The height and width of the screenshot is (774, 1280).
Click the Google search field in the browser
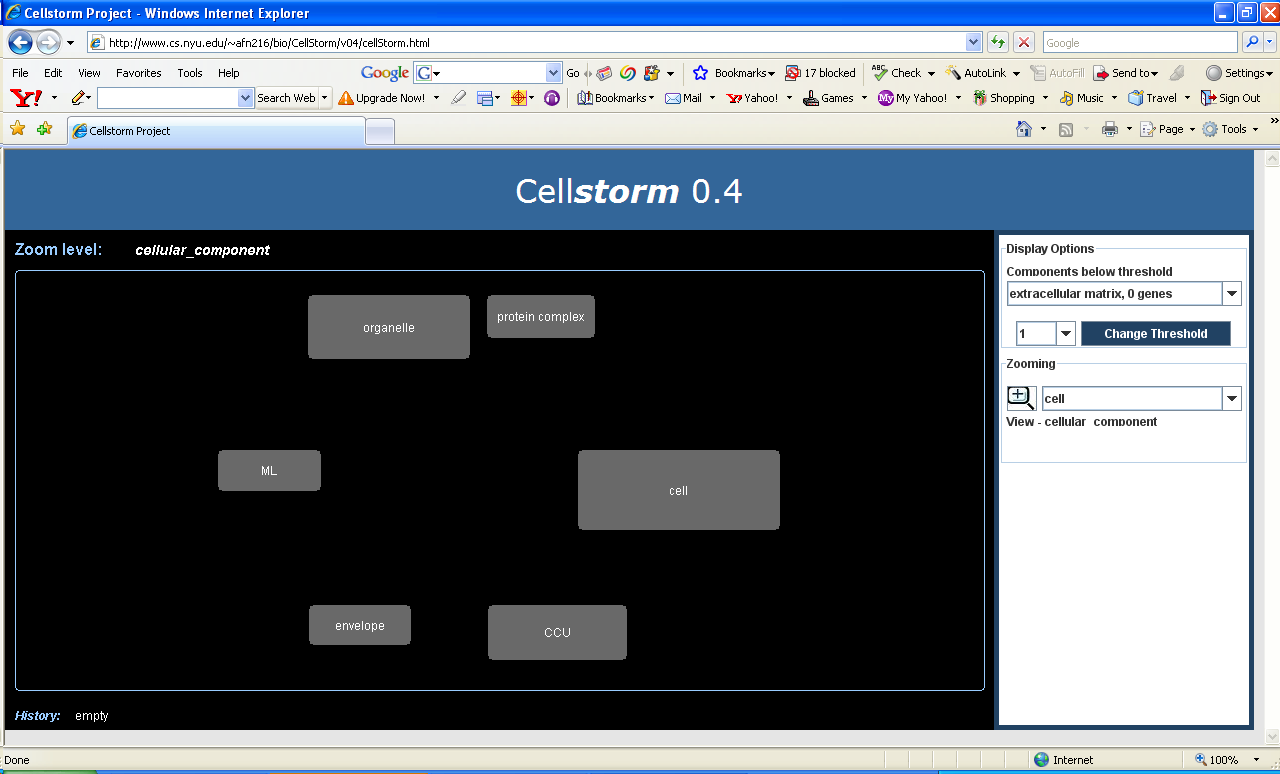coord(1139,43)
